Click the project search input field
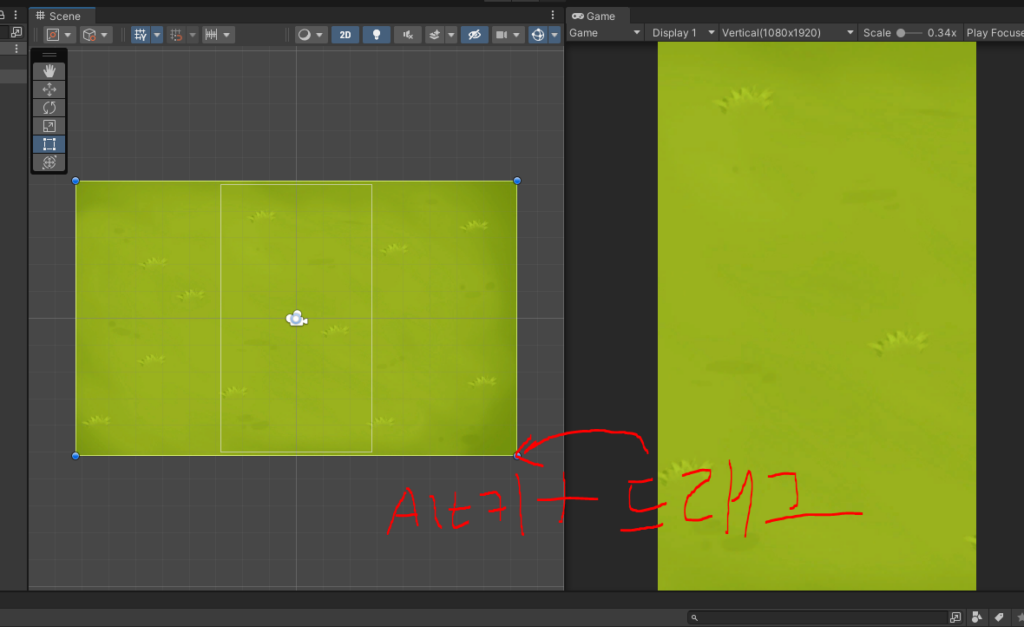 point(818,618)
